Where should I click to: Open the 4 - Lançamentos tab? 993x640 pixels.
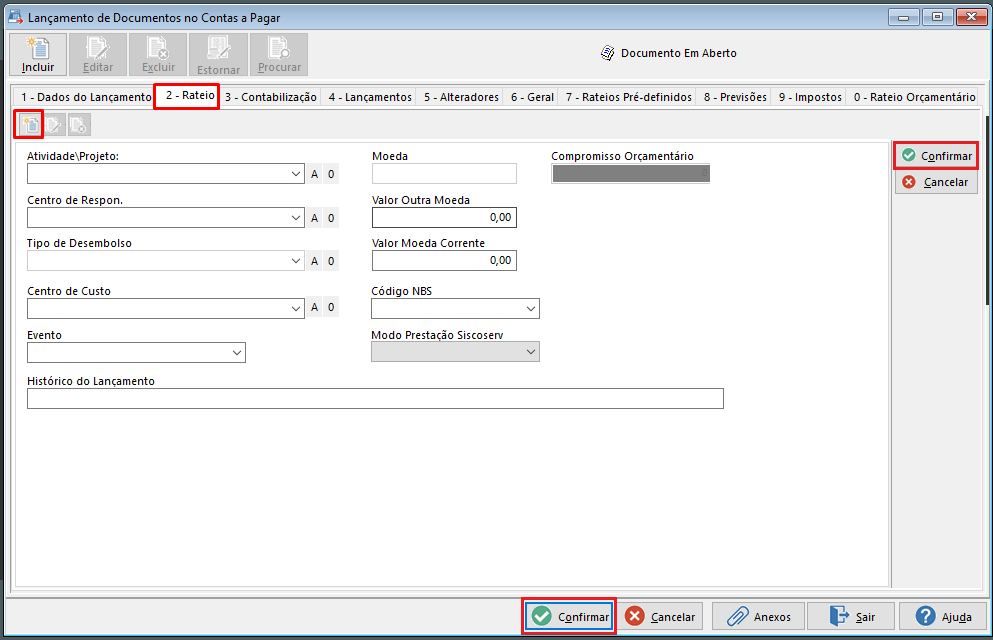pos(370,97)
